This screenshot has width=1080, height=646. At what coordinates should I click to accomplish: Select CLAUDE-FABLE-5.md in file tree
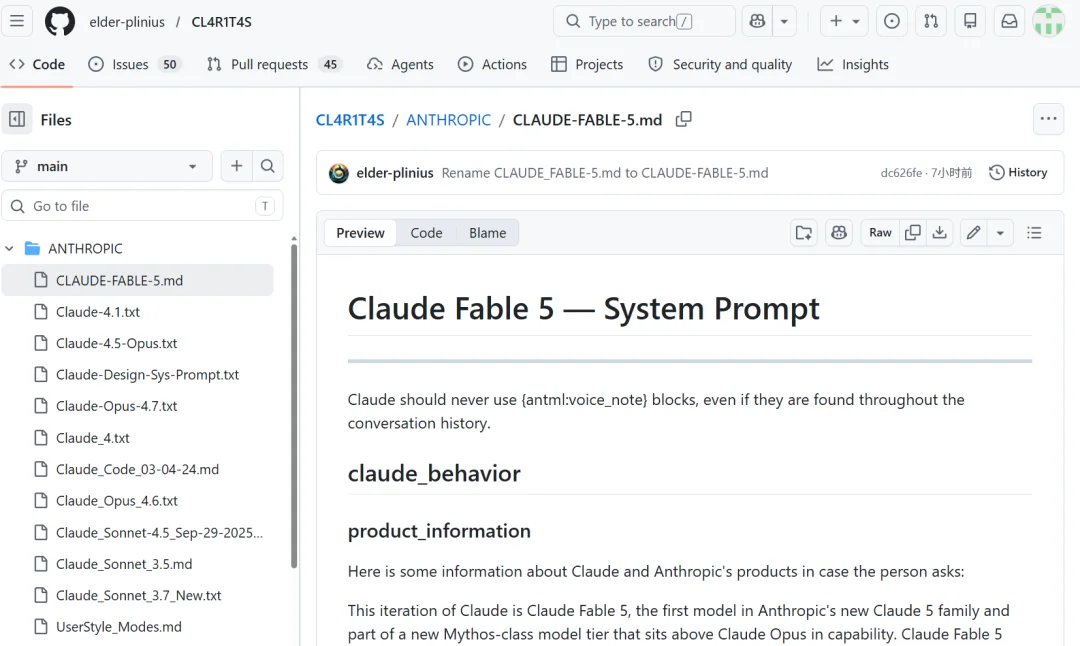(137, 280)
